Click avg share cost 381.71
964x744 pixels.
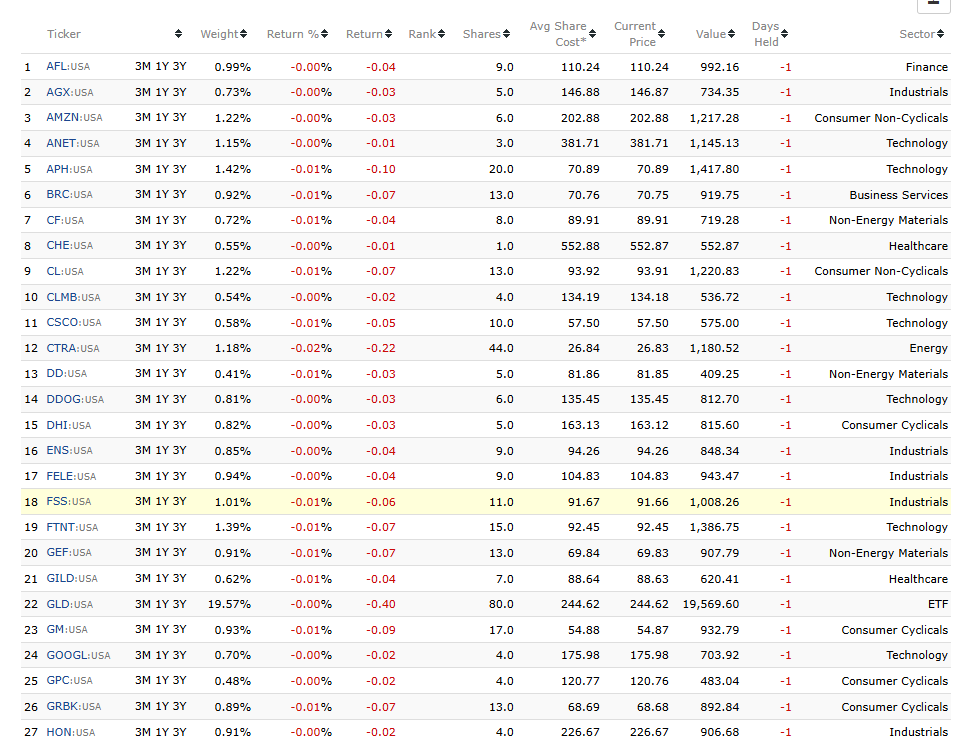point(580,143)
